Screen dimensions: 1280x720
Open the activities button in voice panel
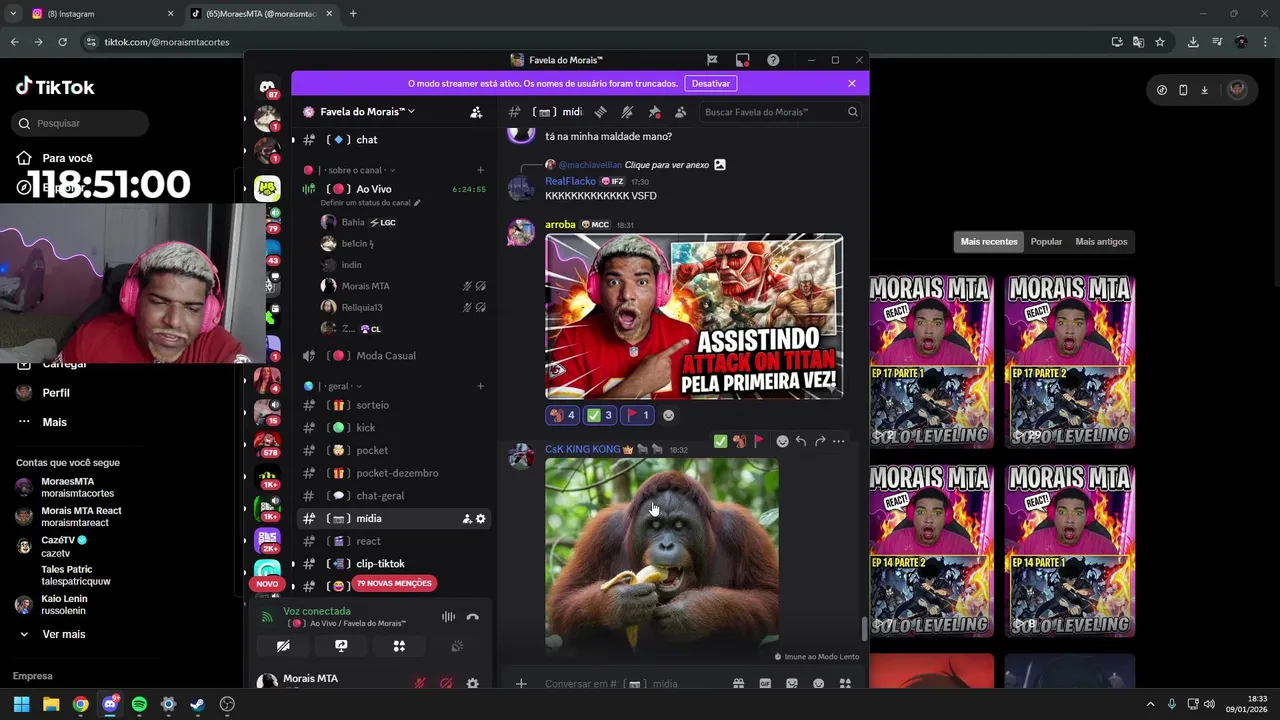tap(399, 646)
